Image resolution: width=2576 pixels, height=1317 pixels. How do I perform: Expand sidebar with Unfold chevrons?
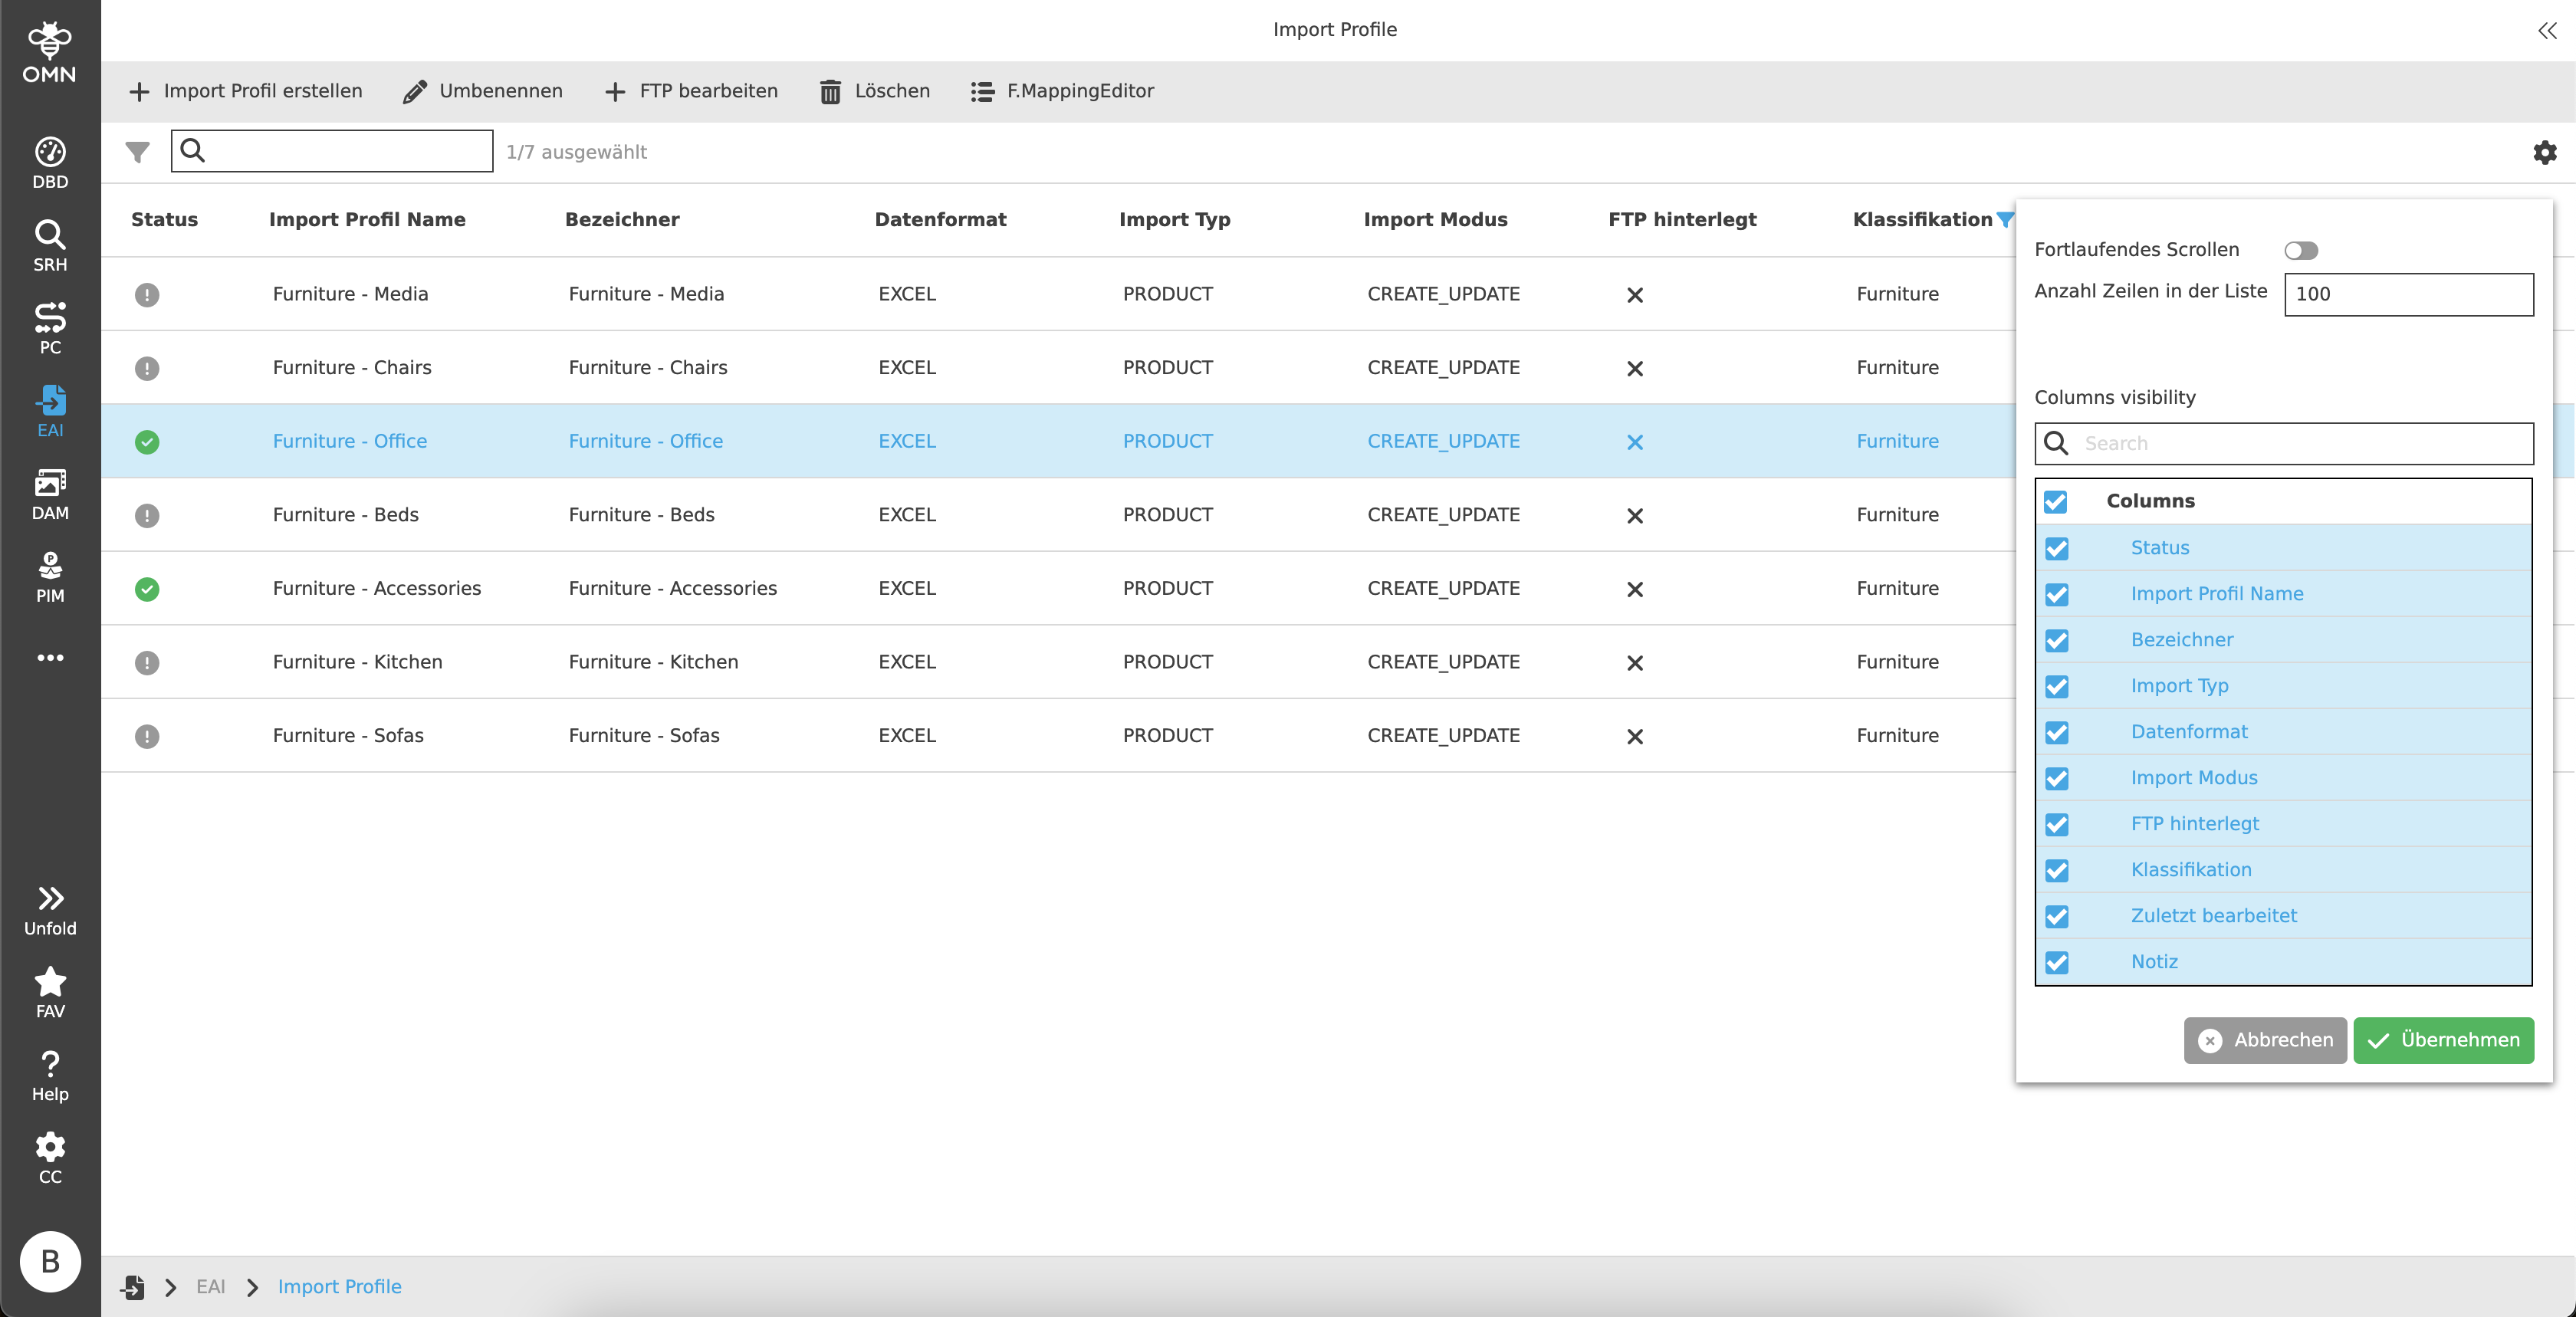pos(50,909)
